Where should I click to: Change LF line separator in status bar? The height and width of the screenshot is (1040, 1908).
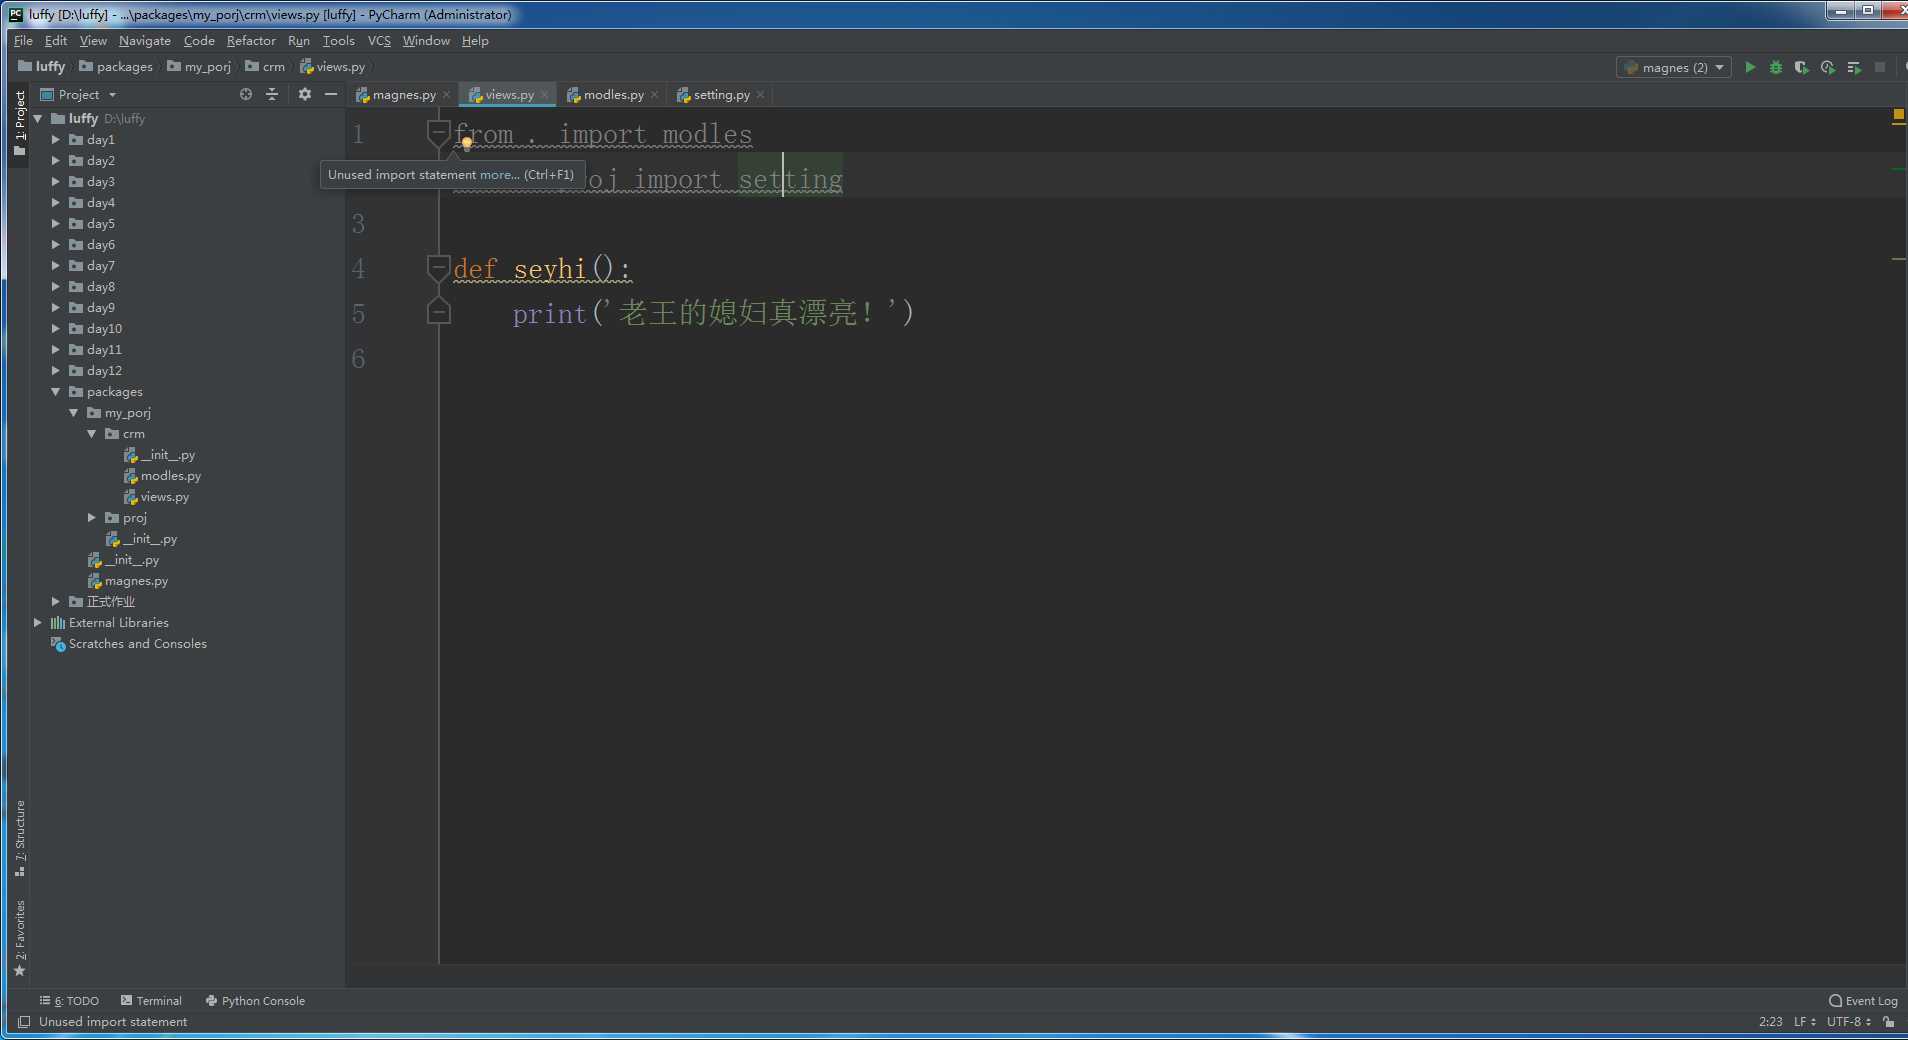coord(1804,1021)
